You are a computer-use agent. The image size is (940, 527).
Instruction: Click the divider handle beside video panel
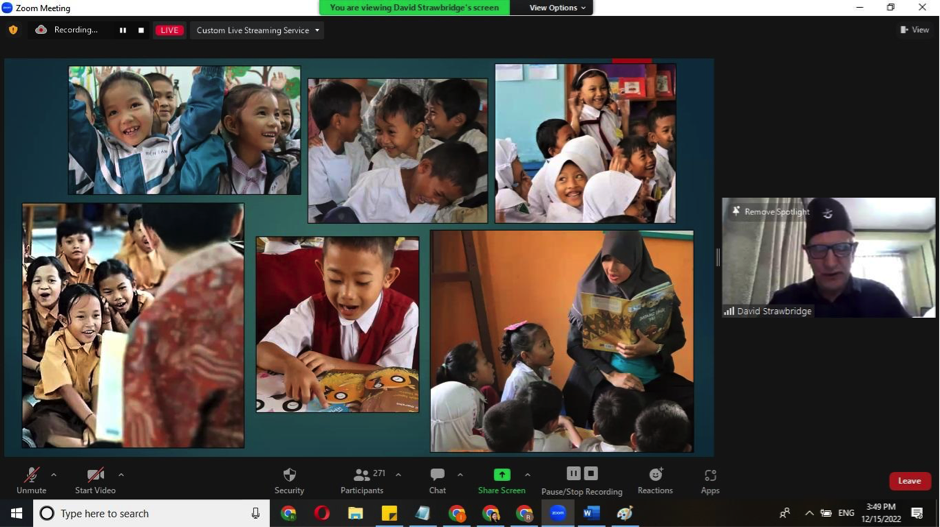tap(718, 257)
